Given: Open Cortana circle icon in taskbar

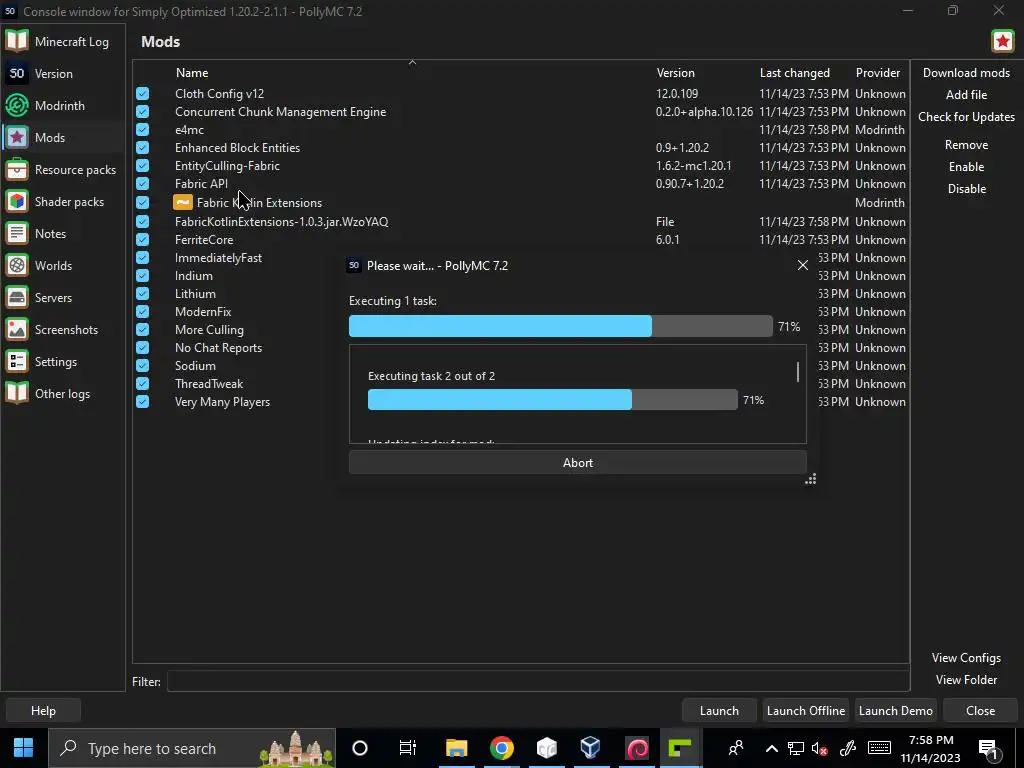Looking at the screenshot, I should pyautogui.click(x=360, y=748).
